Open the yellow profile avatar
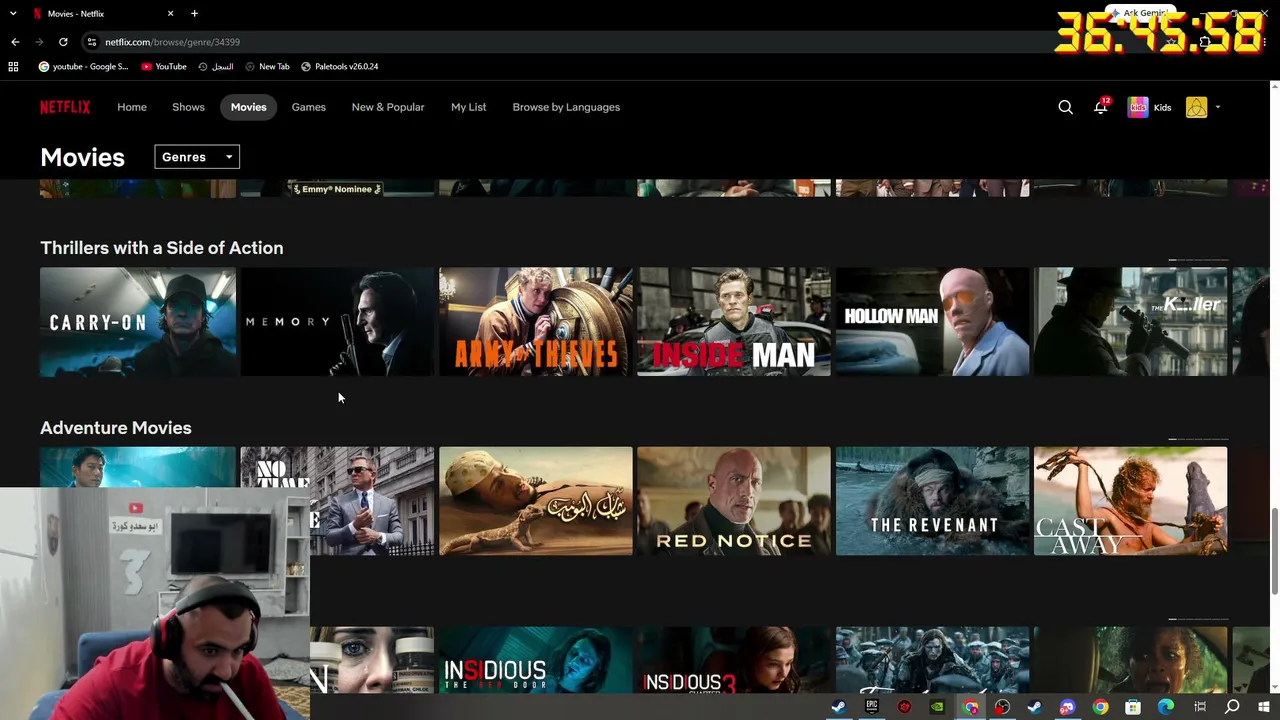Image resolution: width=1280 pixels, height=720 pixels. pos(1196,107)
